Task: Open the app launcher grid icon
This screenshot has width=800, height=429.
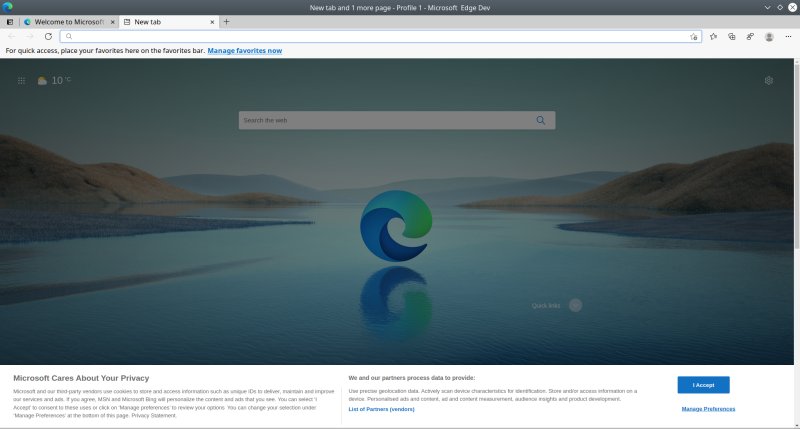Action: (x=21, y=81)
